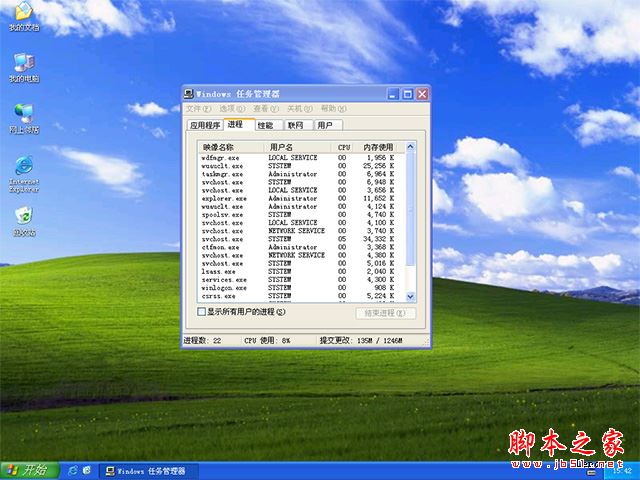Viewport: 640px width, 480px height.
Task: Switch to the 性能 tab
Action: (269, 125)
